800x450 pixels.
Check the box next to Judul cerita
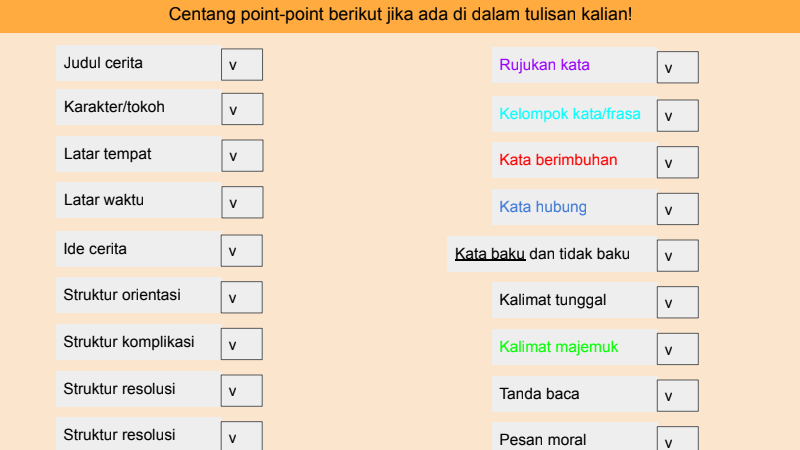pyautogui.click(x=242, y=64)
